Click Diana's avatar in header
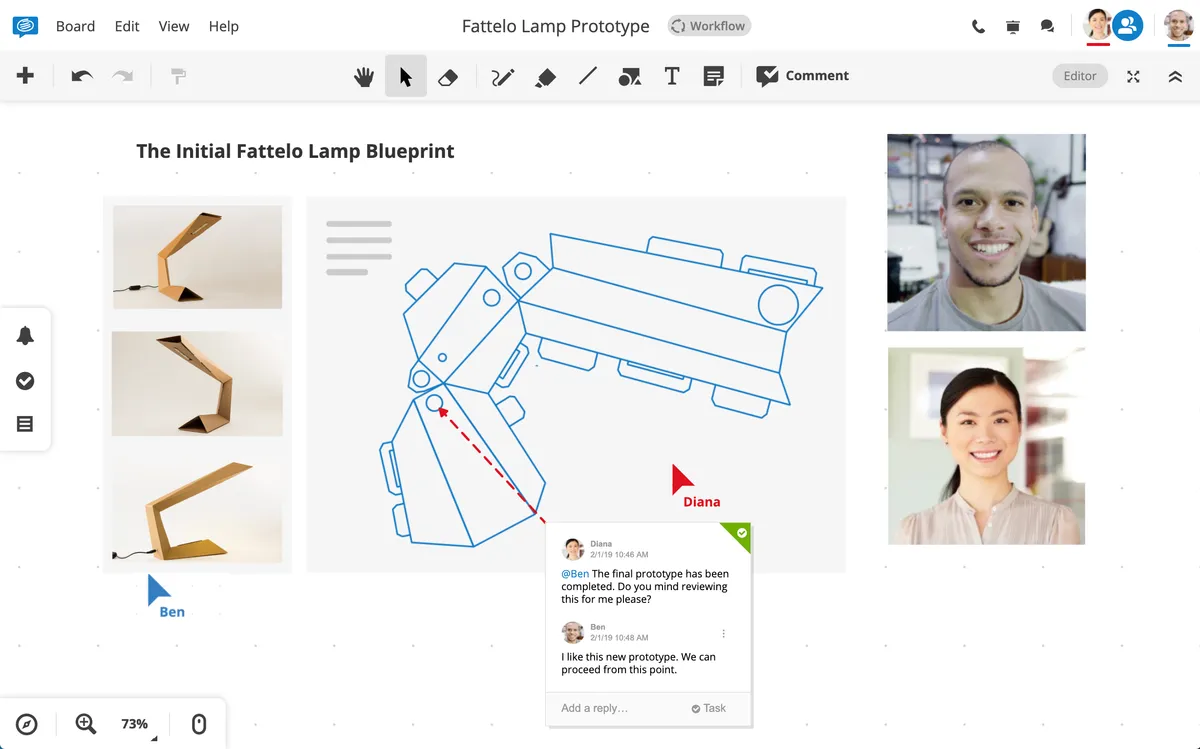 pyautogui.click(x=1097, y=25)
